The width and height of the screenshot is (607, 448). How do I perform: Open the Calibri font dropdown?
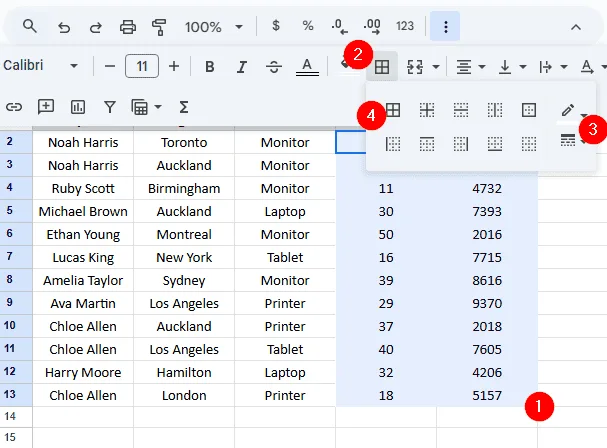40,65
